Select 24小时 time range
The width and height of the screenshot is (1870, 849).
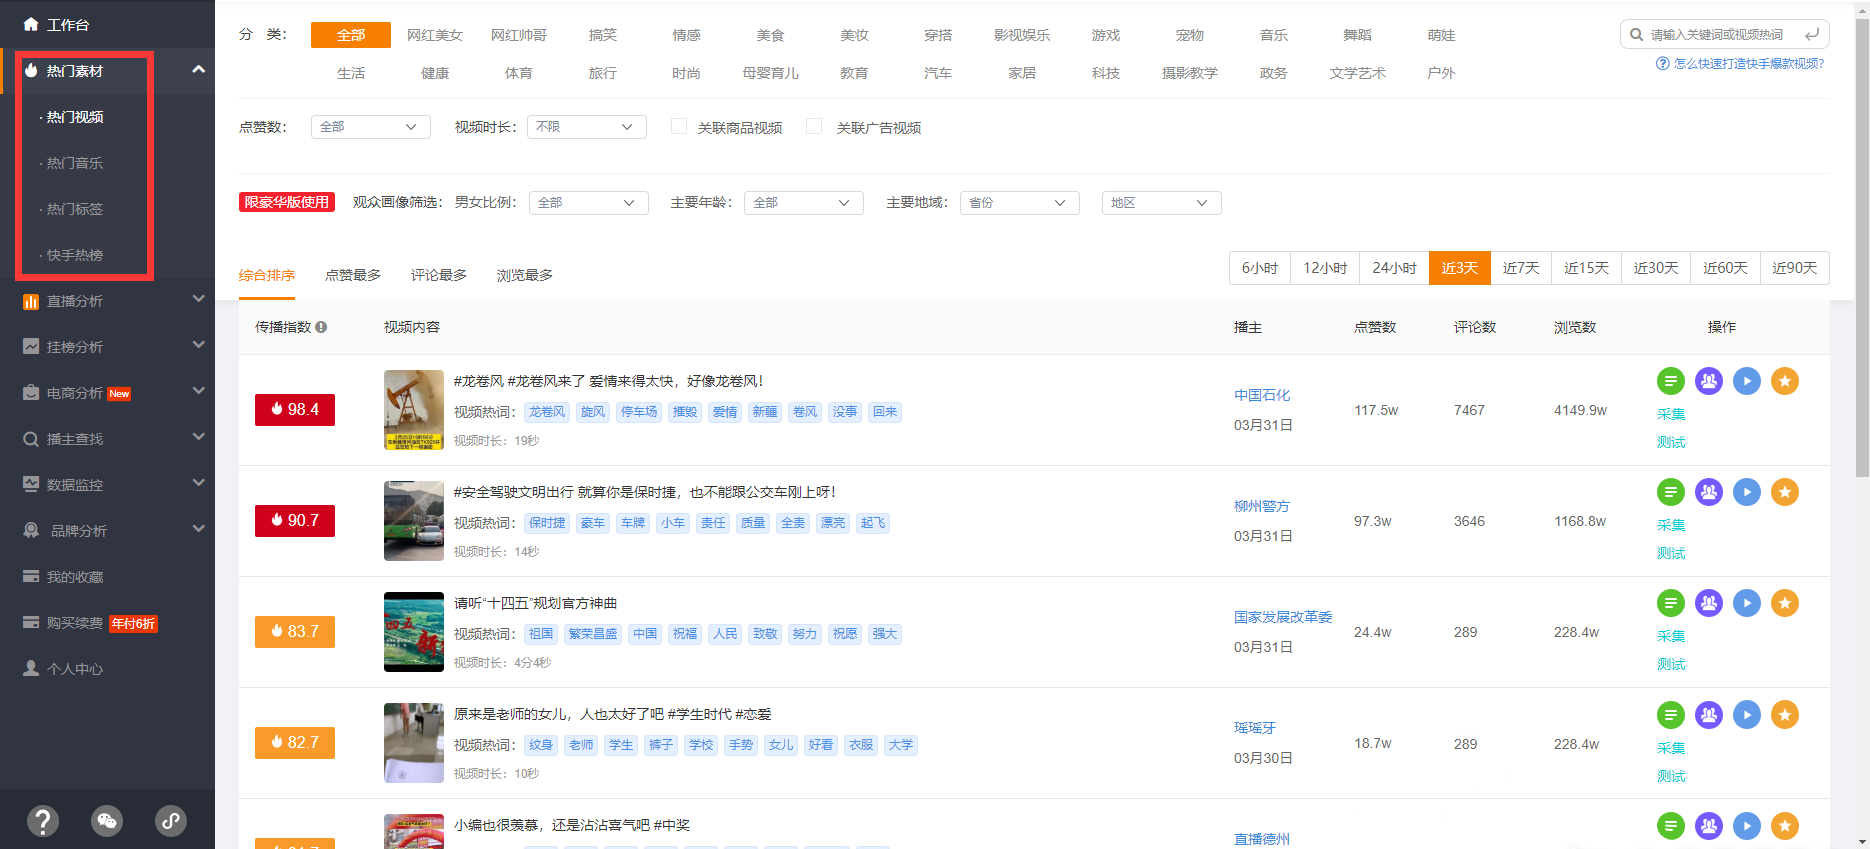click(x=1394, y=268)
